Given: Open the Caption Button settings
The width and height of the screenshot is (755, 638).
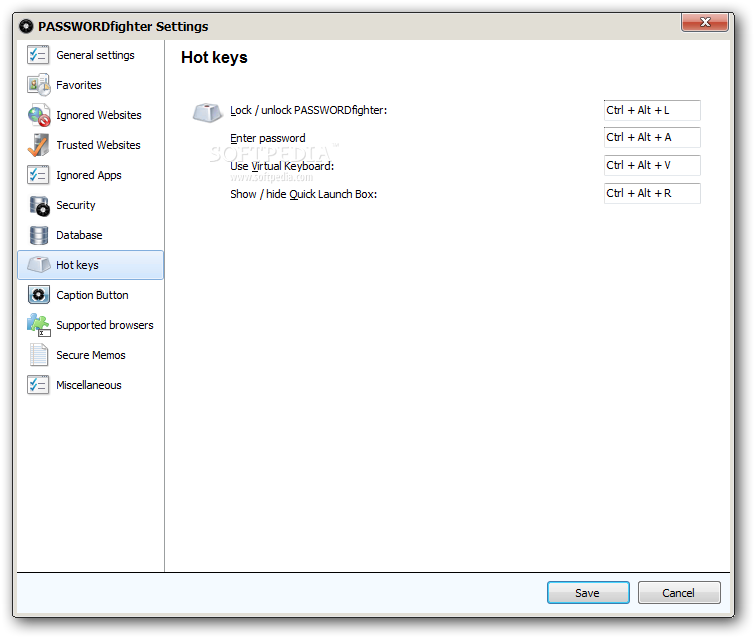Looking at the screenshot, I should pos(91,295).
